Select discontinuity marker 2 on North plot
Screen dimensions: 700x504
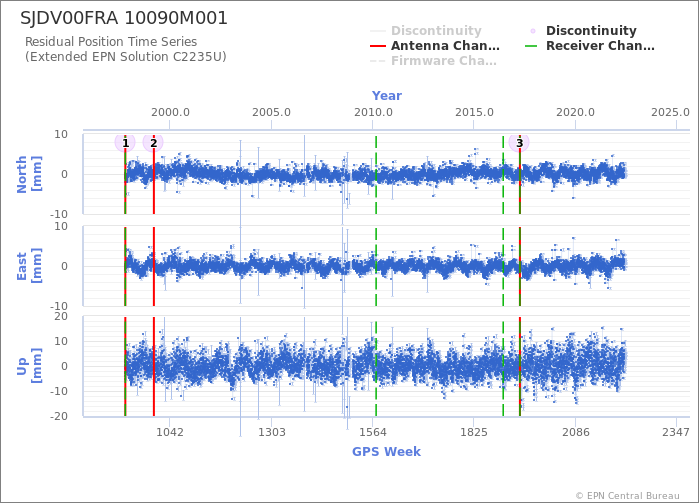(x=153, y=143)
